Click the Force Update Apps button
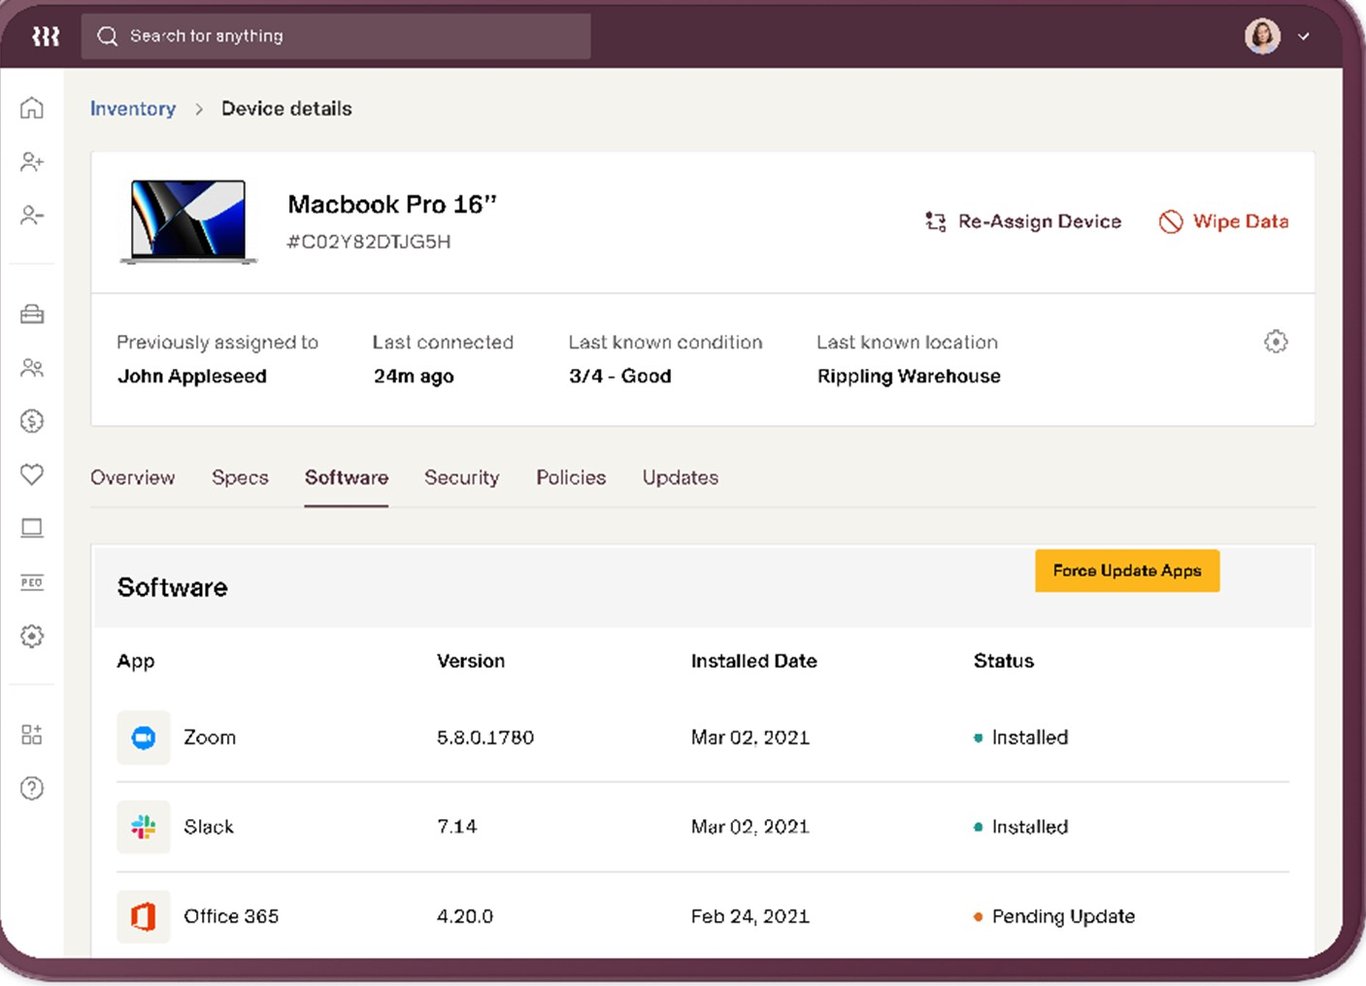This screenshot has width=1366, height=986. [1127, 570]
